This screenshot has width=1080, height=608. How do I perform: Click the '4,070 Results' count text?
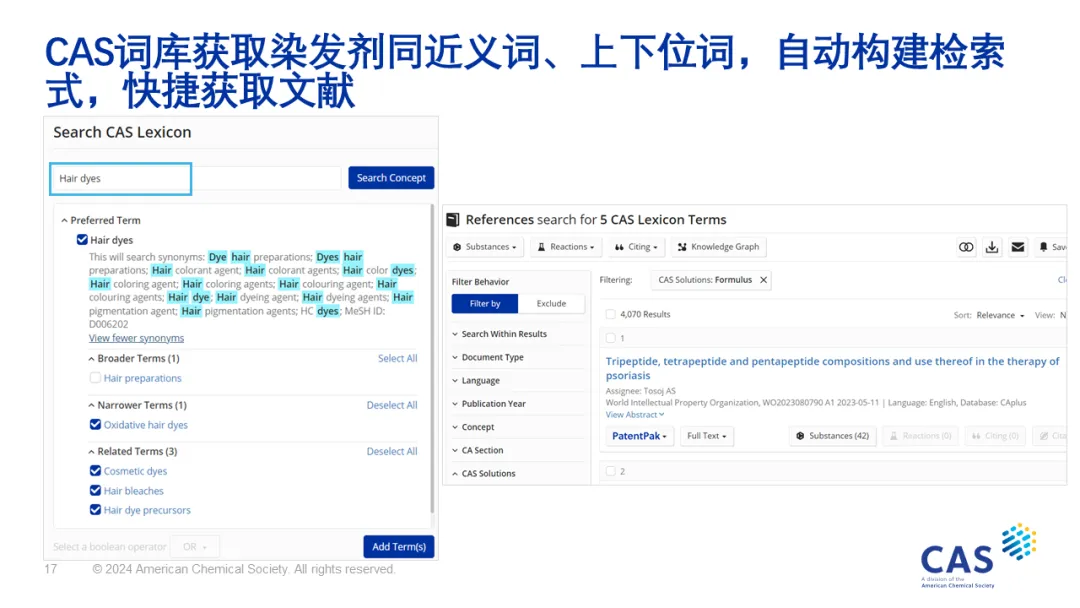pos(645,315)
